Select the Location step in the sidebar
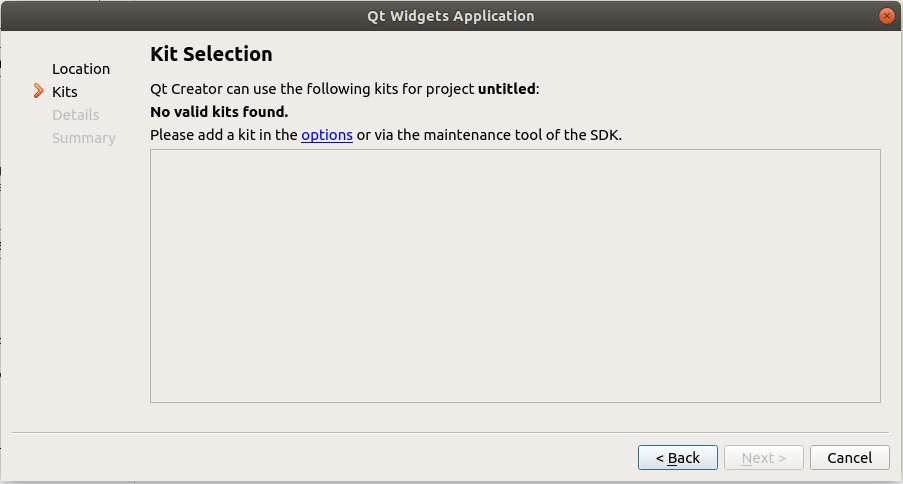Screen dimensions: 903x484 pos(81,69)
